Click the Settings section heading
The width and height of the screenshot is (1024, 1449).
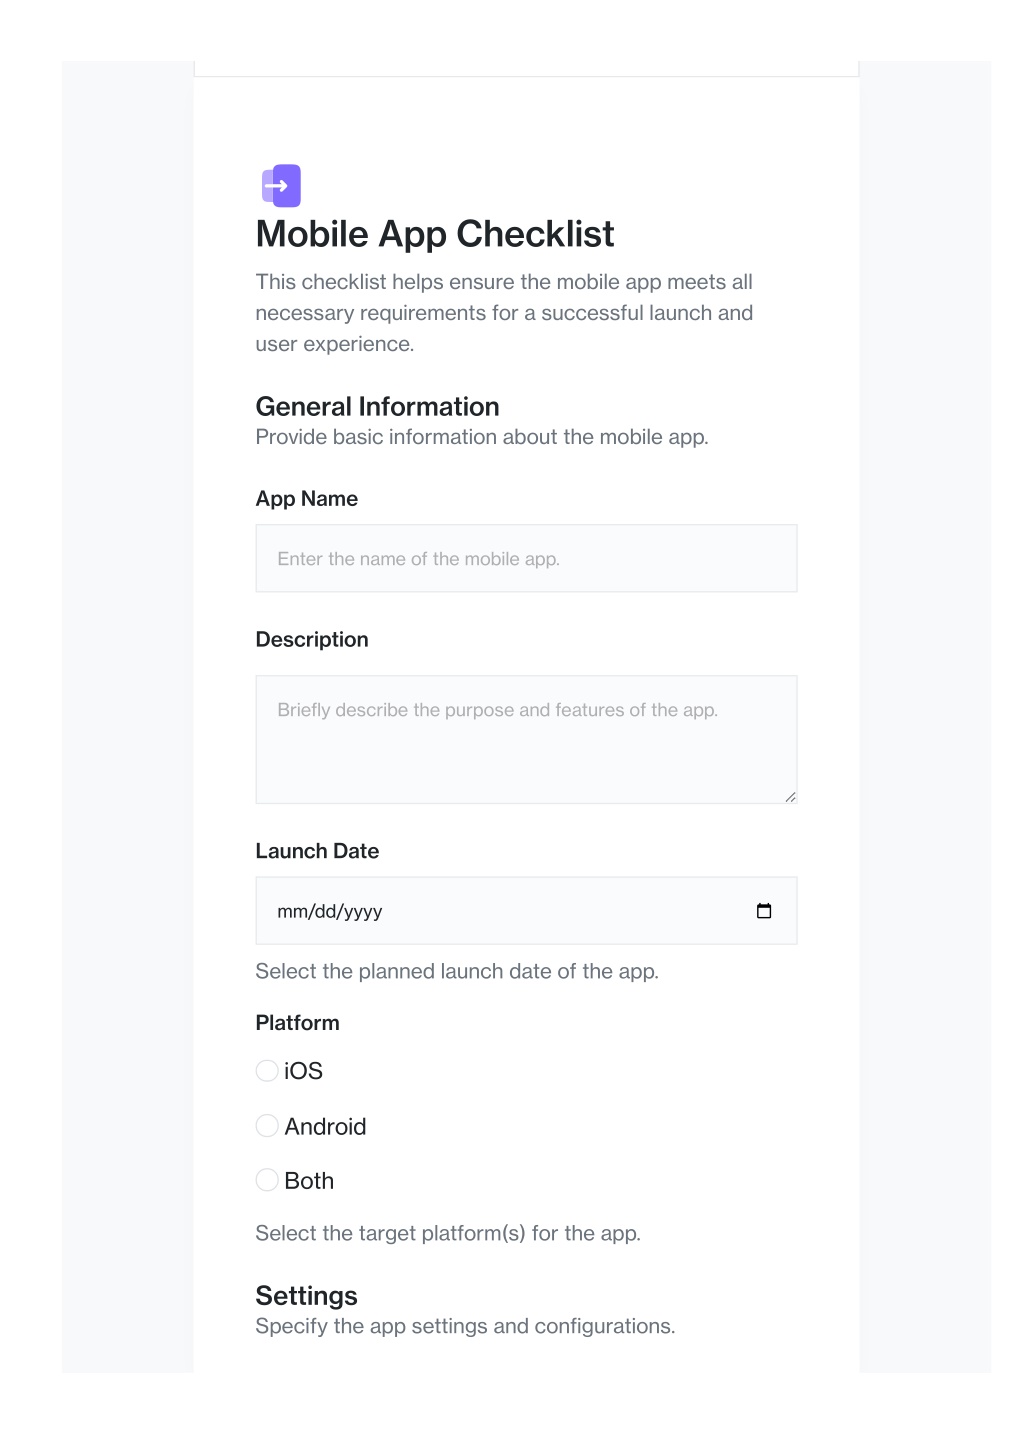coord(307,1296)
